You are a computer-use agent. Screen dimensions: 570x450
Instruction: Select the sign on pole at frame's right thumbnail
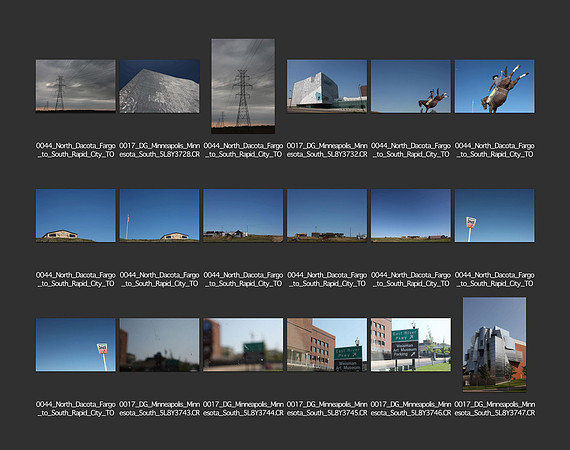[x=76, y=345]
